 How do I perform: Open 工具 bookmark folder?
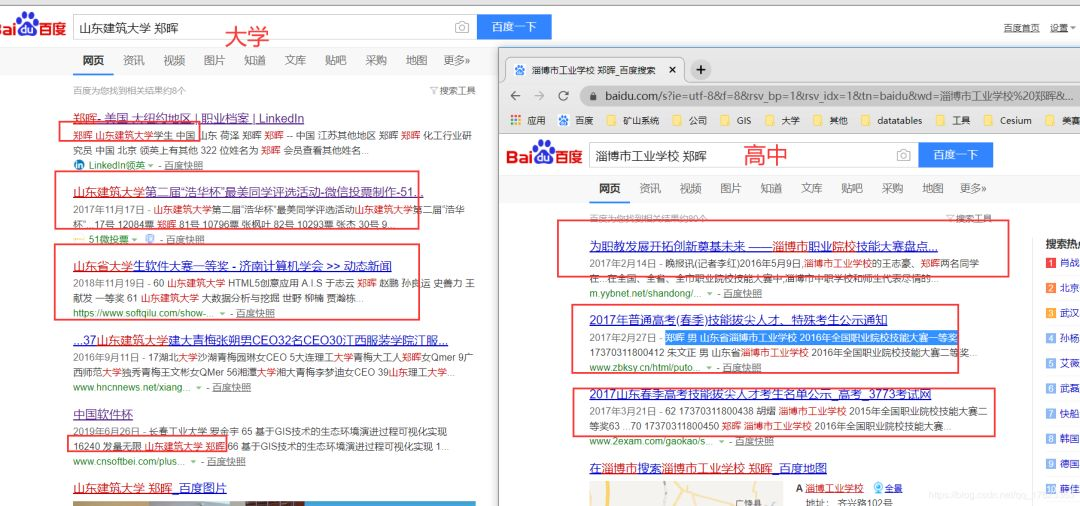[953, 120]
